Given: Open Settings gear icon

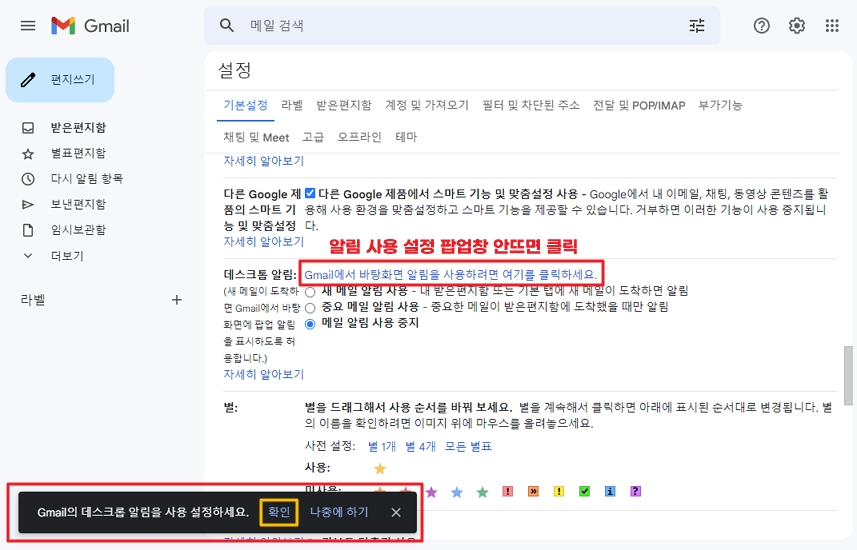Looking at the screenshot, I should click(x=797, y=26).
